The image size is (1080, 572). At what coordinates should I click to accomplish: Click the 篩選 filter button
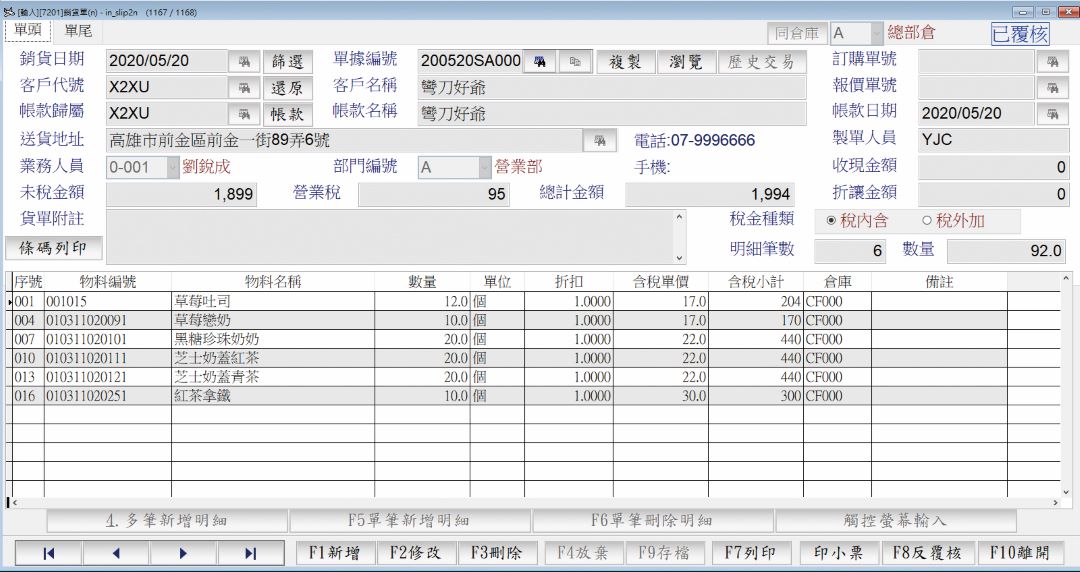point(288,62)
